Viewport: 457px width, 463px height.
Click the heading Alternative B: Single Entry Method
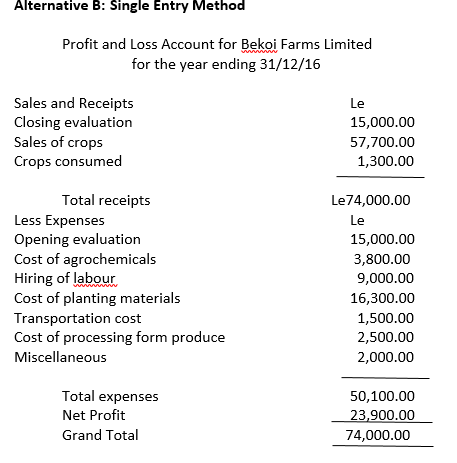pyautogui.click(x=129, y=6)
